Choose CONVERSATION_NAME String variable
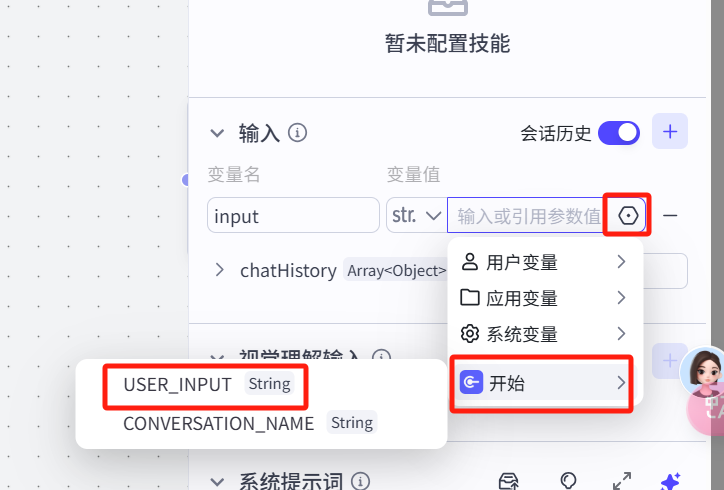The width and height of the screenshot is (724, 490). tap(250, 423)
